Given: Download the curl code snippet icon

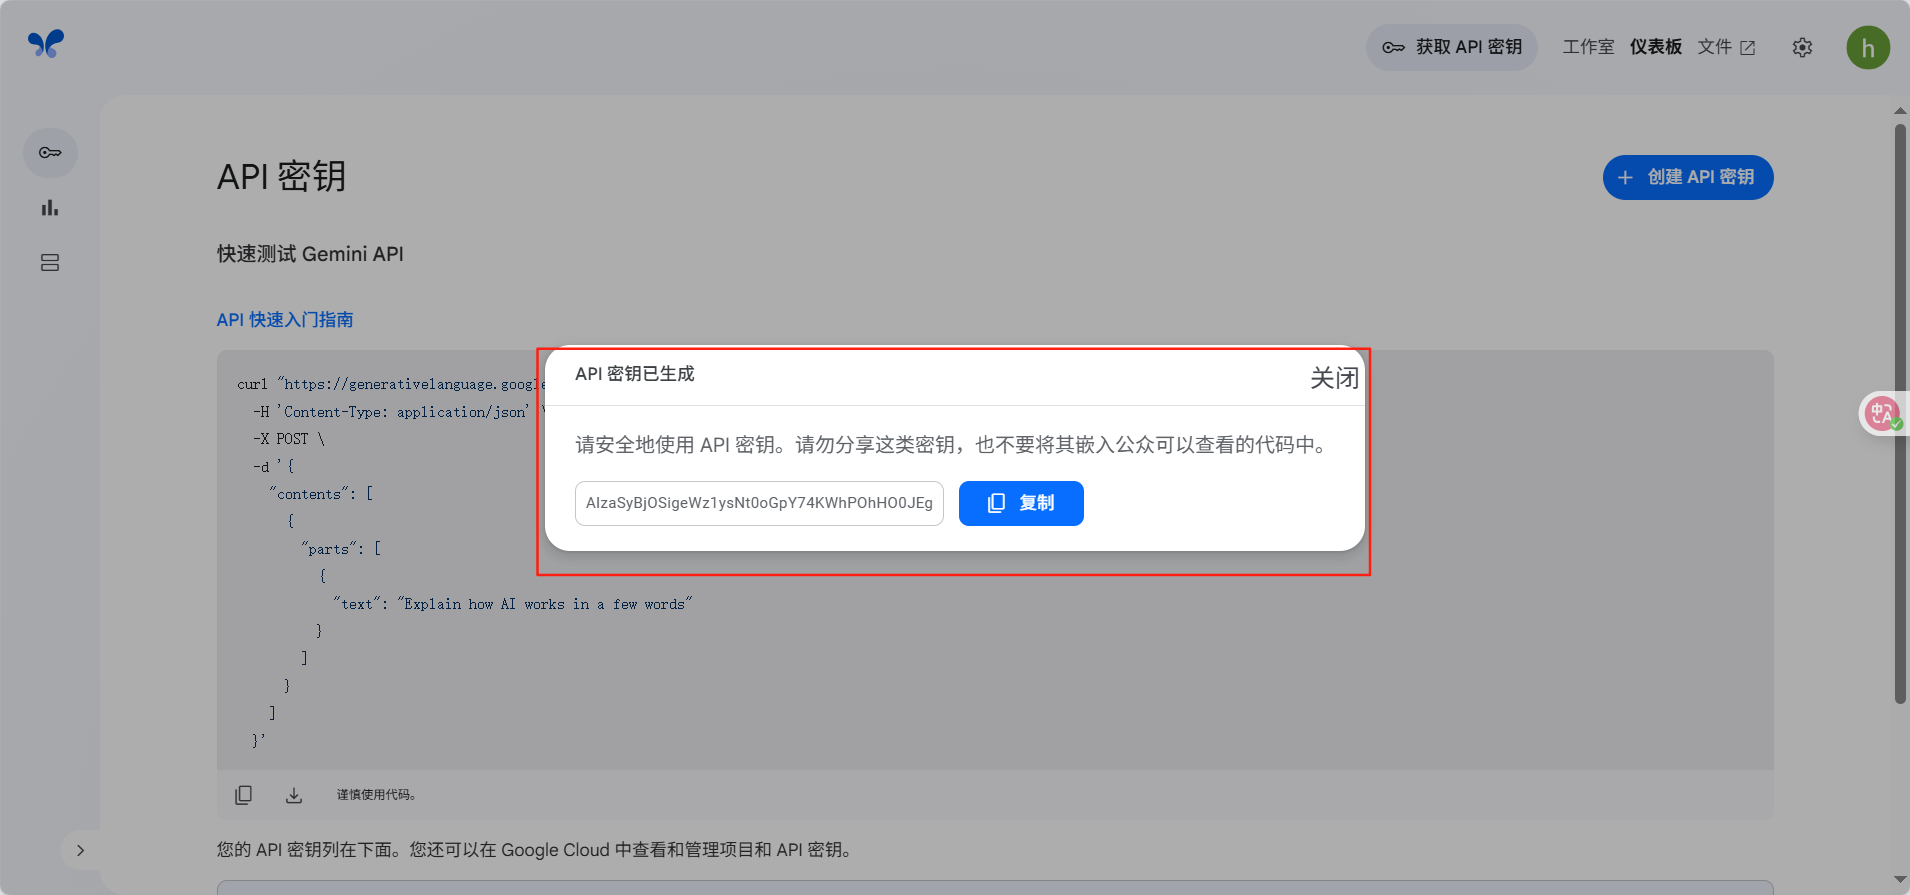Looking at the screenshot, I should coord(293,795).
